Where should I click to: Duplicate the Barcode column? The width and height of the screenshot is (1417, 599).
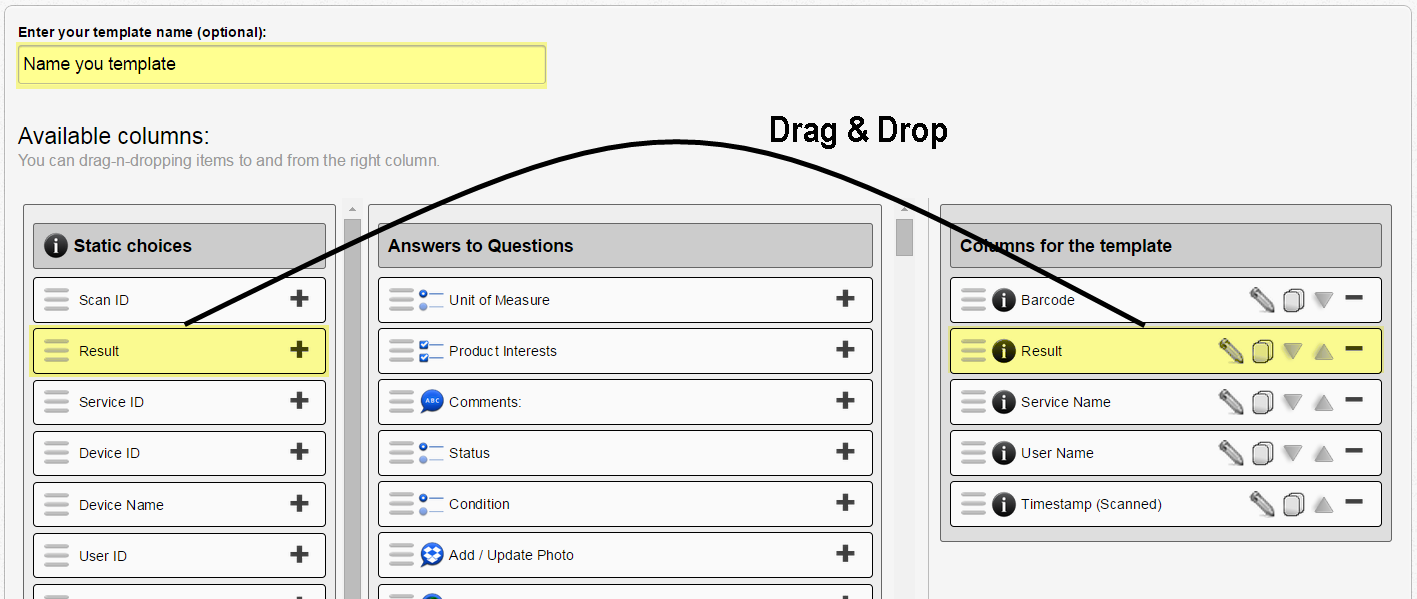pyautogui.click(x=1293, y=300)
